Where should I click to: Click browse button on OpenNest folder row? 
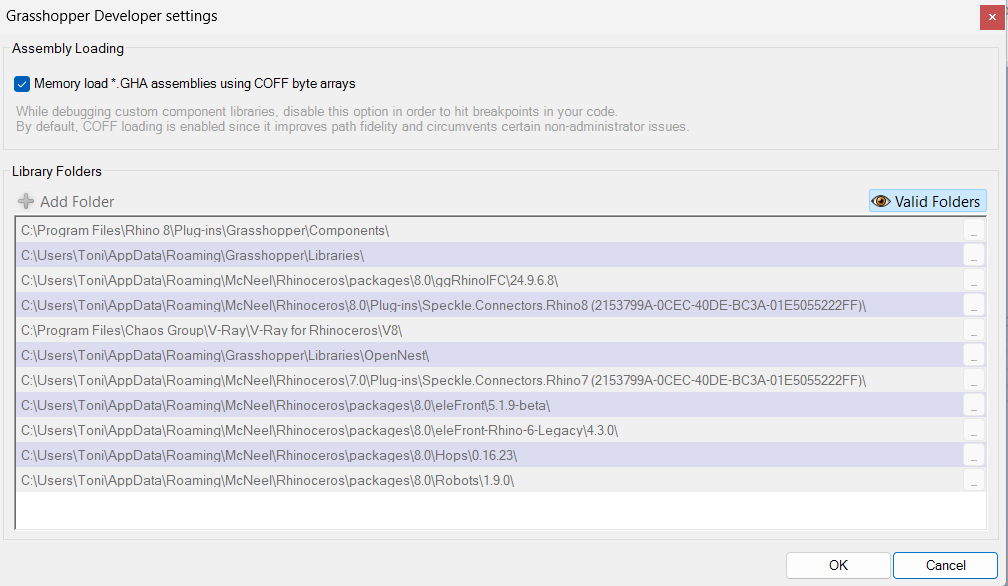974,355
